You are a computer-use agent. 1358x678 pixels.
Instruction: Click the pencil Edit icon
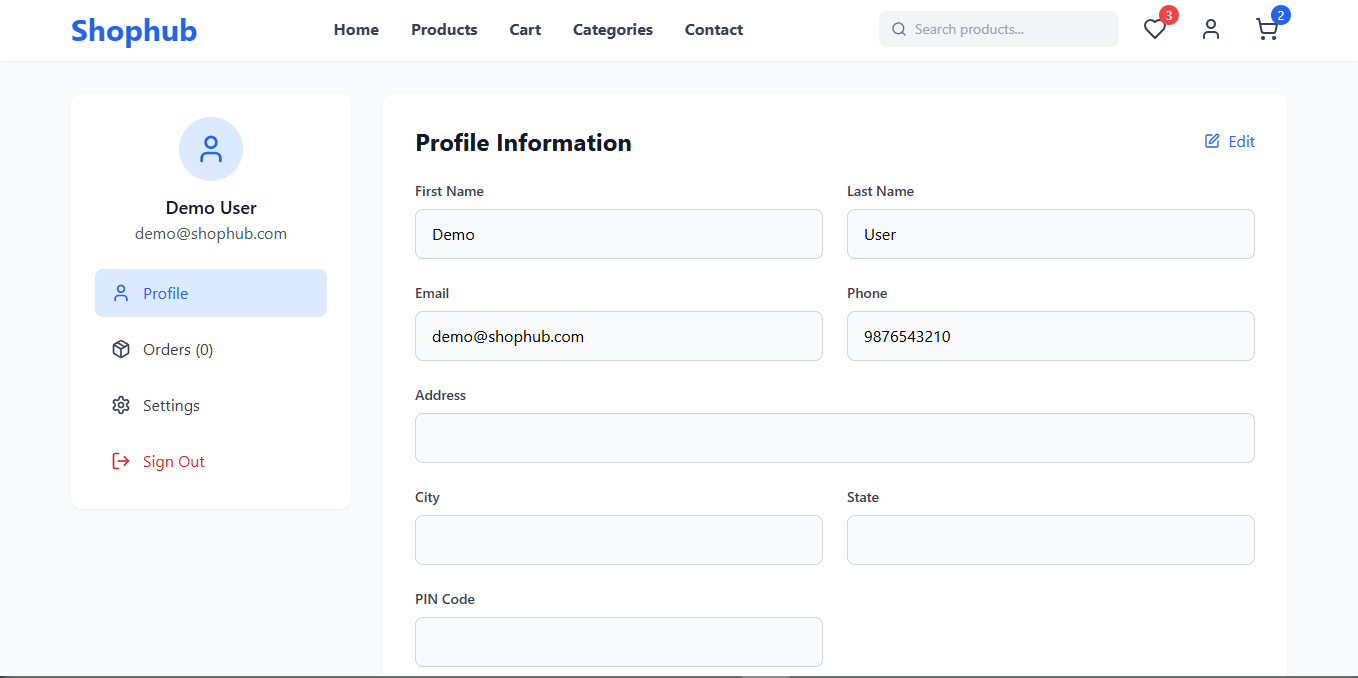click(x=1212, y=141)
